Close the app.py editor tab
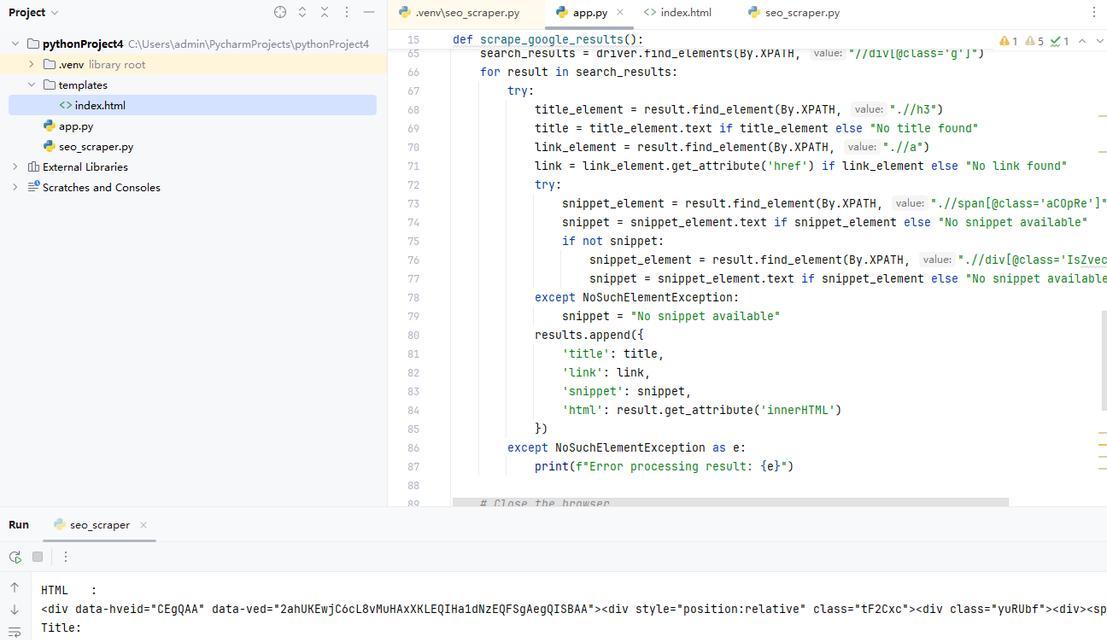 tap(620, 12)
